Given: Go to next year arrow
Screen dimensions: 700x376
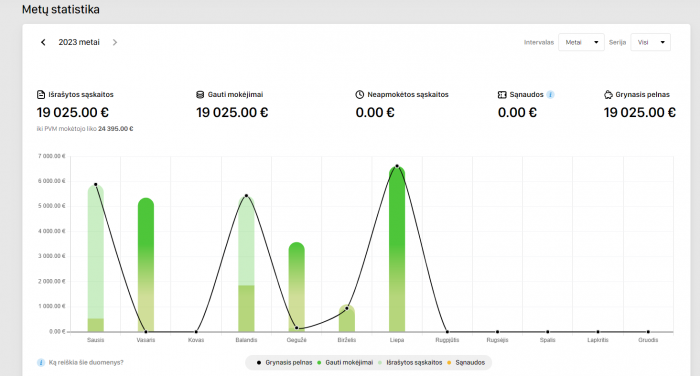Looking at the screenshot, I should [115, 42].
